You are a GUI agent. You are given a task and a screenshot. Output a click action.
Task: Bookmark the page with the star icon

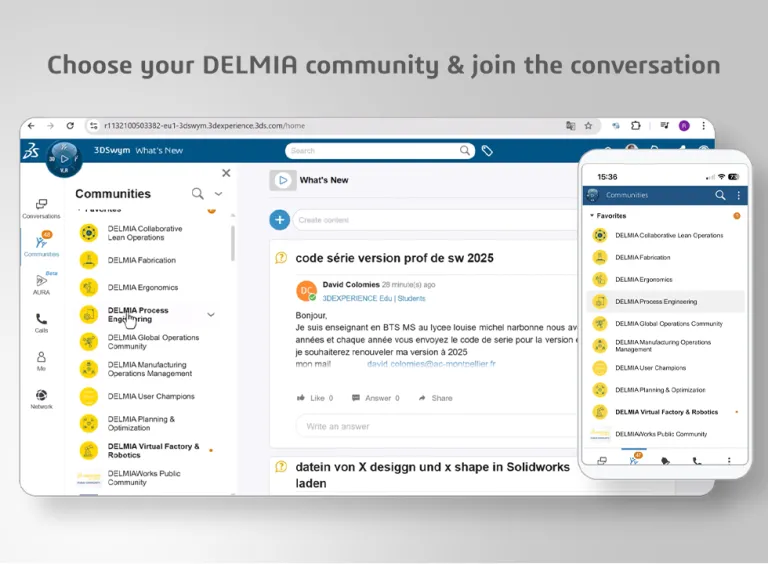tap(588, 126)
